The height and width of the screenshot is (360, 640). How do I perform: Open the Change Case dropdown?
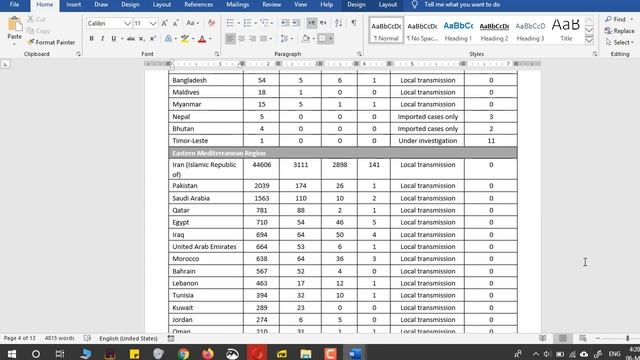click(192, 23)
